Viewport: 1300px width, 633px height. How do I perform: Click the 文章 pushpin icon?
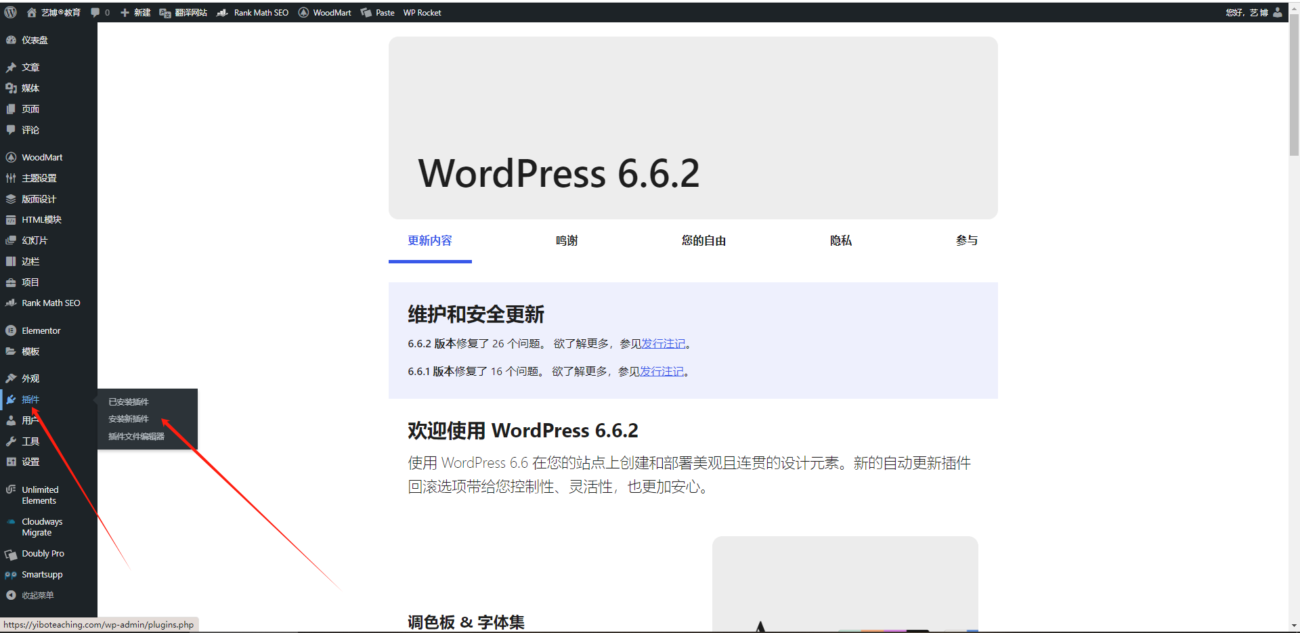[11, 67]
